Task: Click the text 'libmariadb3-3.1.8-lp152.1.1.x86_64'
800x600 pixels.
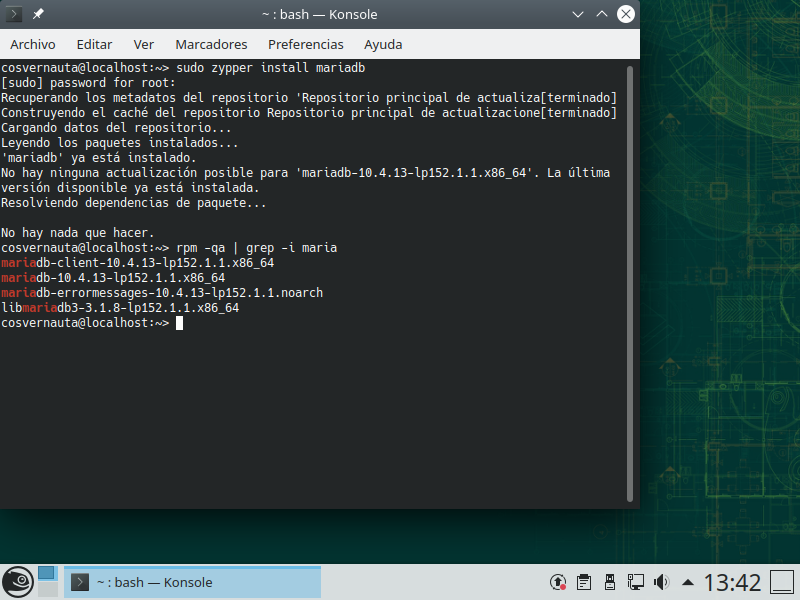Action: click(120, 308)
